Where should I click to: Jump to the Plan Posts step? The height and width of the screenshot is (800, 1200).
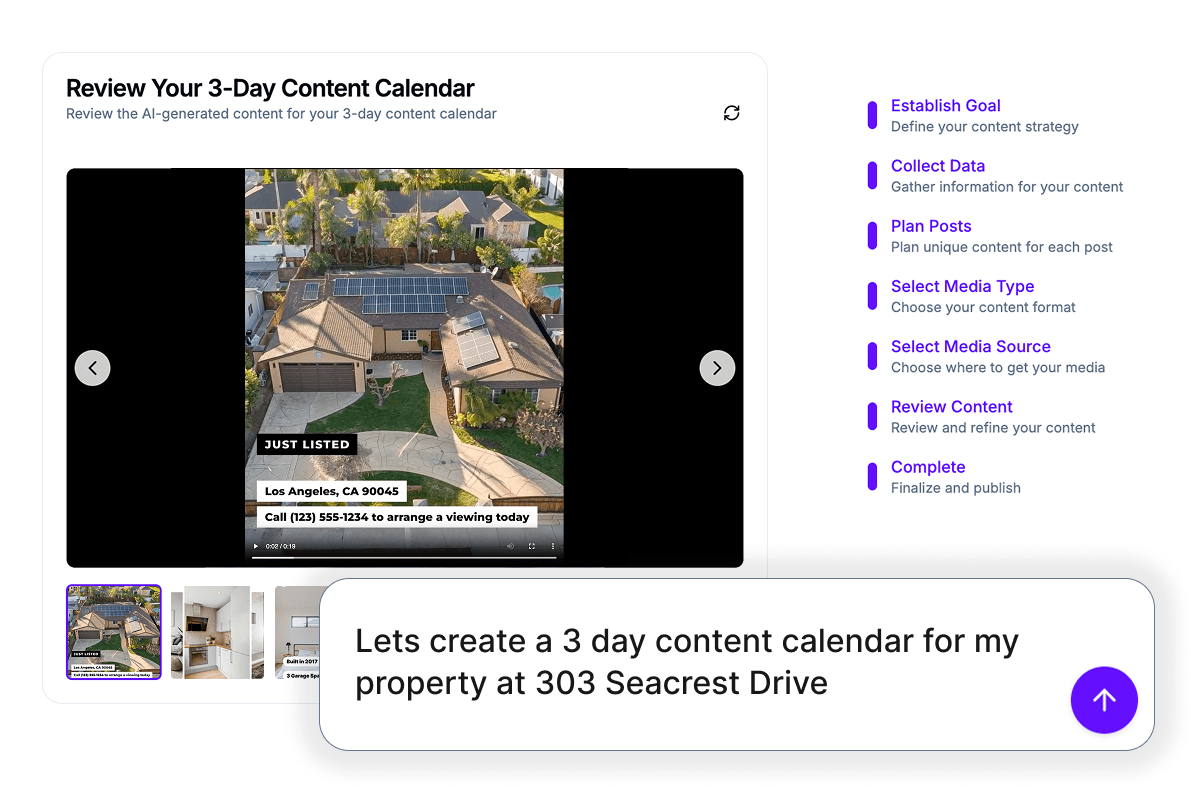pos(930,226)
